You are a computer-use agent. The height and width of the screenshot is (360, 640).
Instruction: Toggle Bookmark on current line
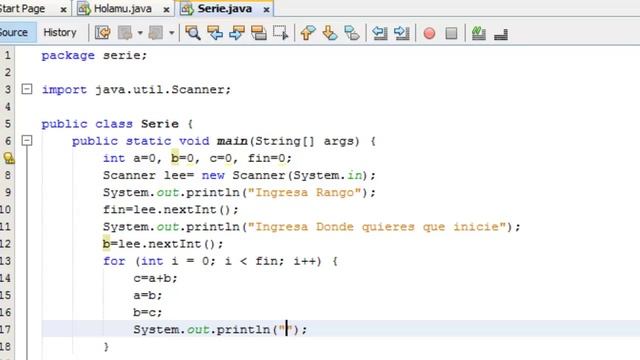click(x=352, y=33)
